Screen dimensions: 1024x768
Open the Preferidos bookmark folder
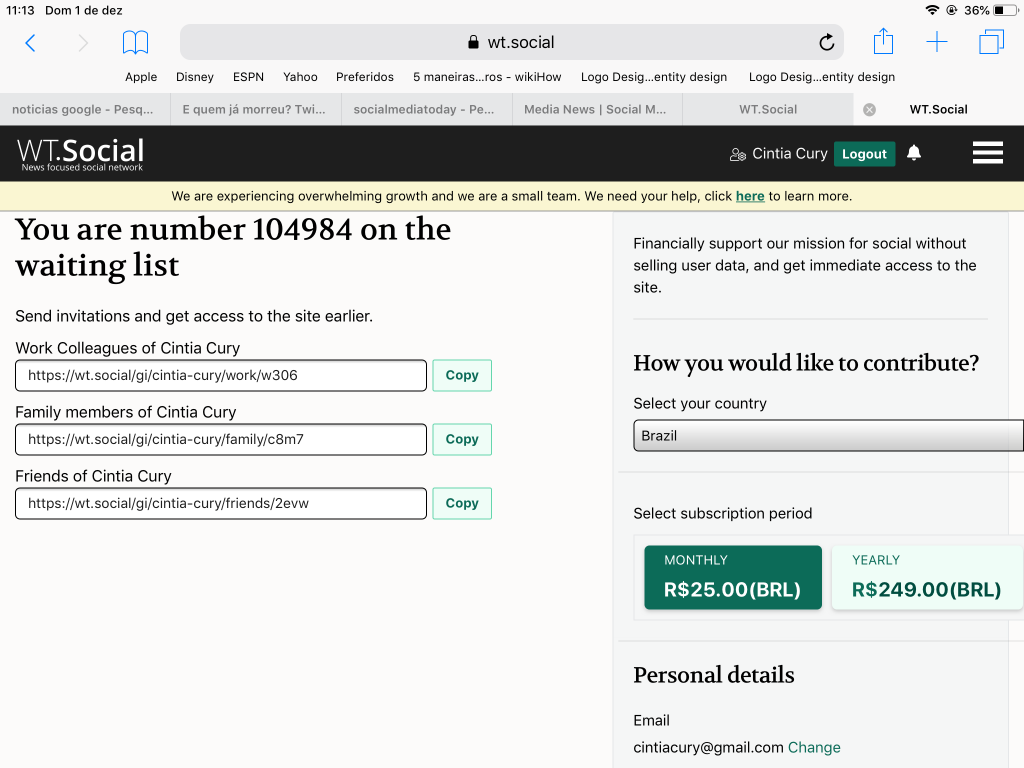coord(364,77)
